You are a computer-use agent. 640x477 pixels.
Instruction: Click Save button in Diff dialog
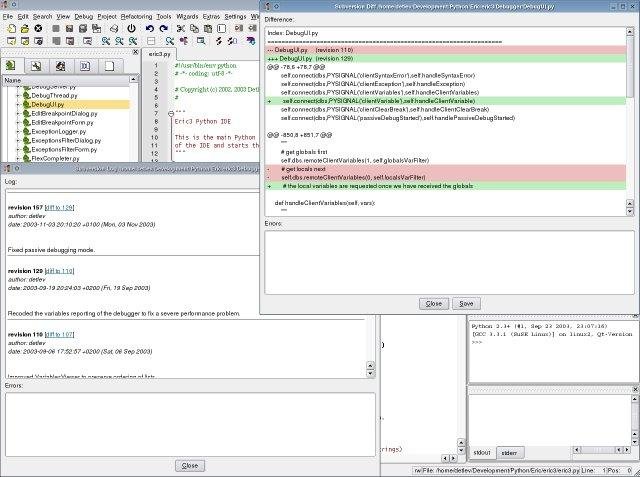tap(466, 303)
